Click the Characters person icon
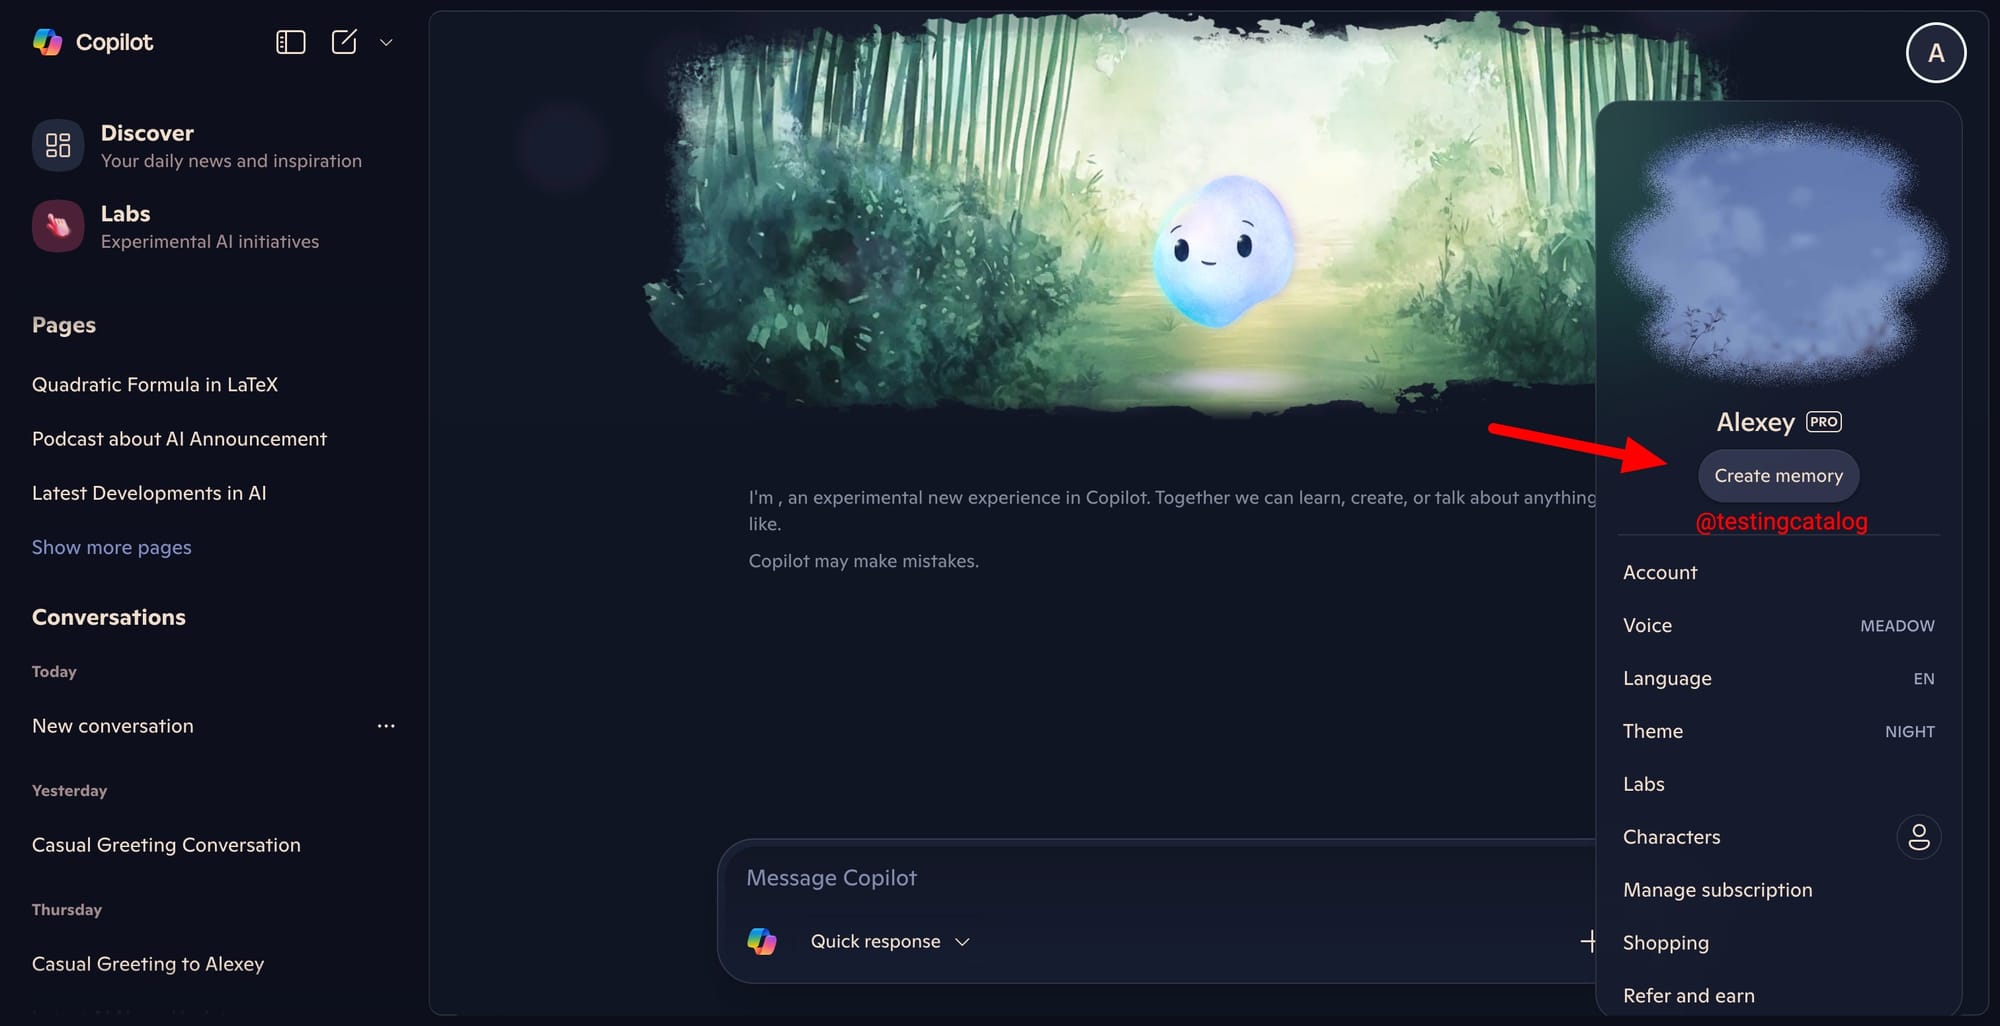The image size is (2000, 1026). click(x=1919, y=837)
